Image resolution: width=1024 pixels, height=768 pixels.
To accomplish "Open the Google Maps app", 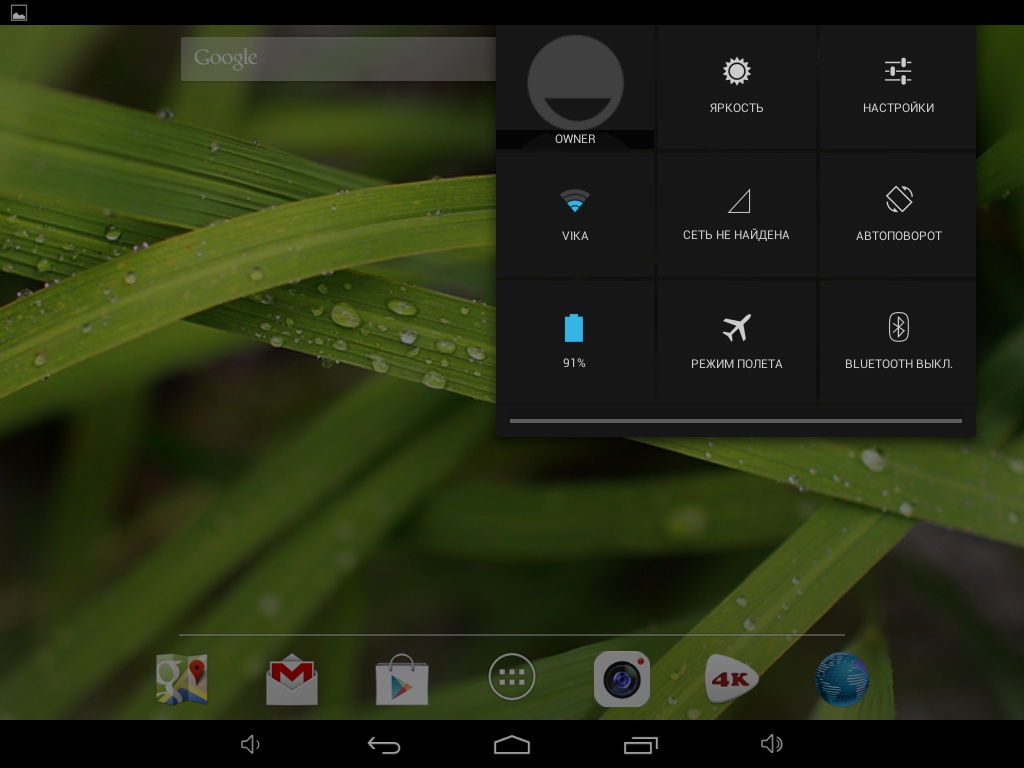I will (182, 679).
